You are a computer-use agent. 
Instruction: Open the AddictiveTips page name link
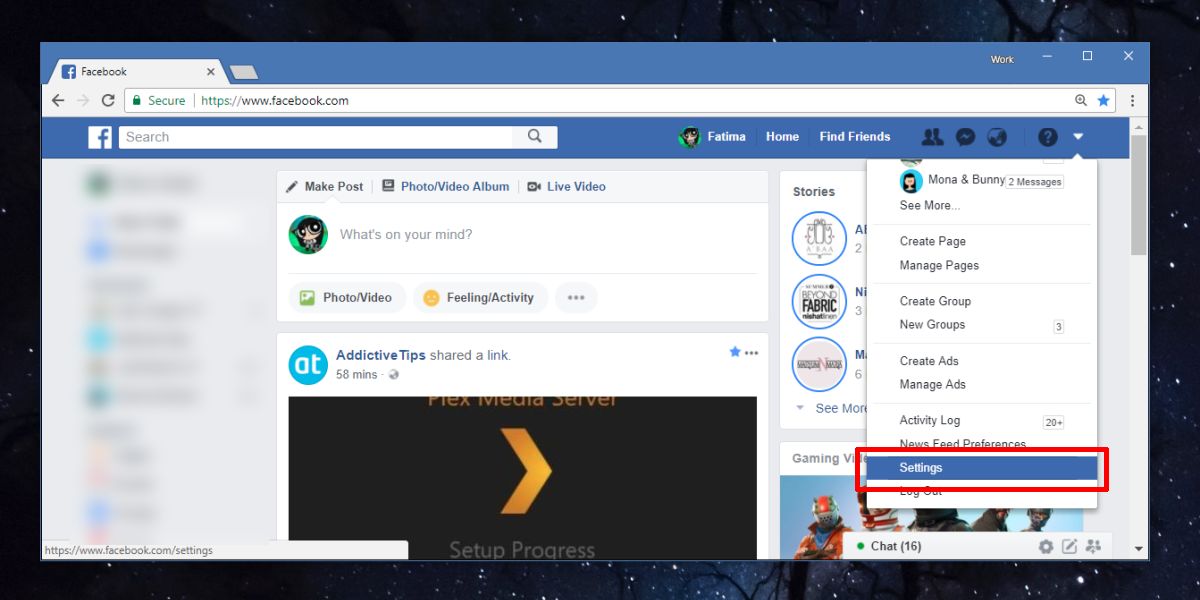(381, 355)
